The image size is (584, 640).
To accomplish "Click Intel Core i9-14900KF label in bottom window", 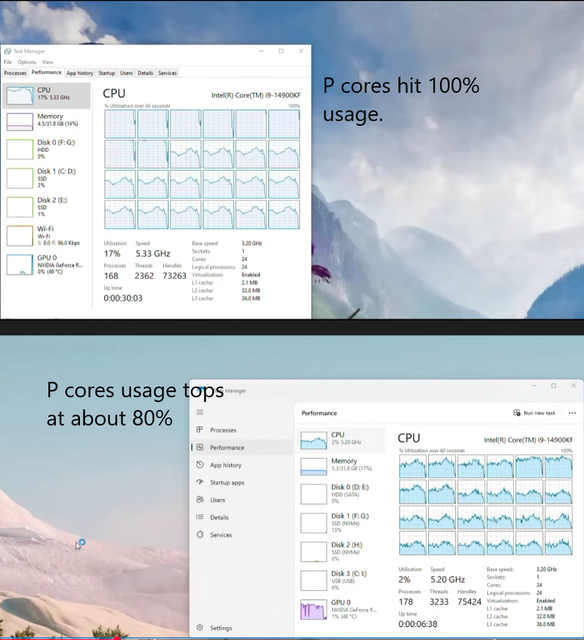I will (528, 440).
